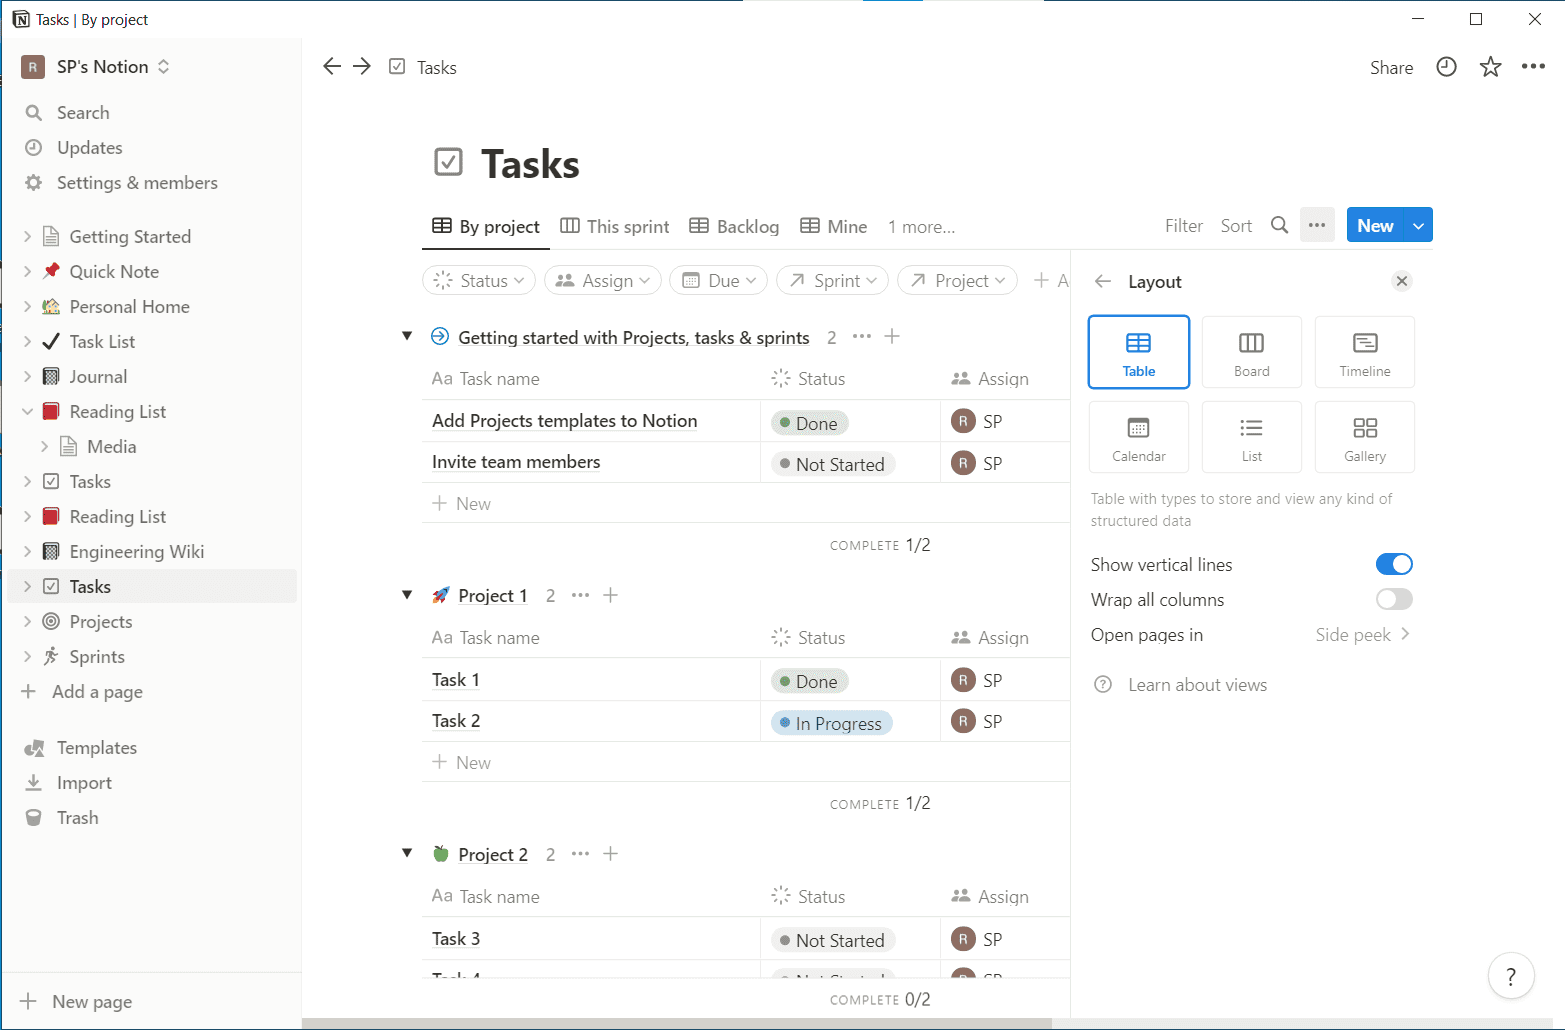Open the Assign filter dropdown
Image resolution: width=1565 pixels, height=1030 pixels.
(x=602, y=281)
